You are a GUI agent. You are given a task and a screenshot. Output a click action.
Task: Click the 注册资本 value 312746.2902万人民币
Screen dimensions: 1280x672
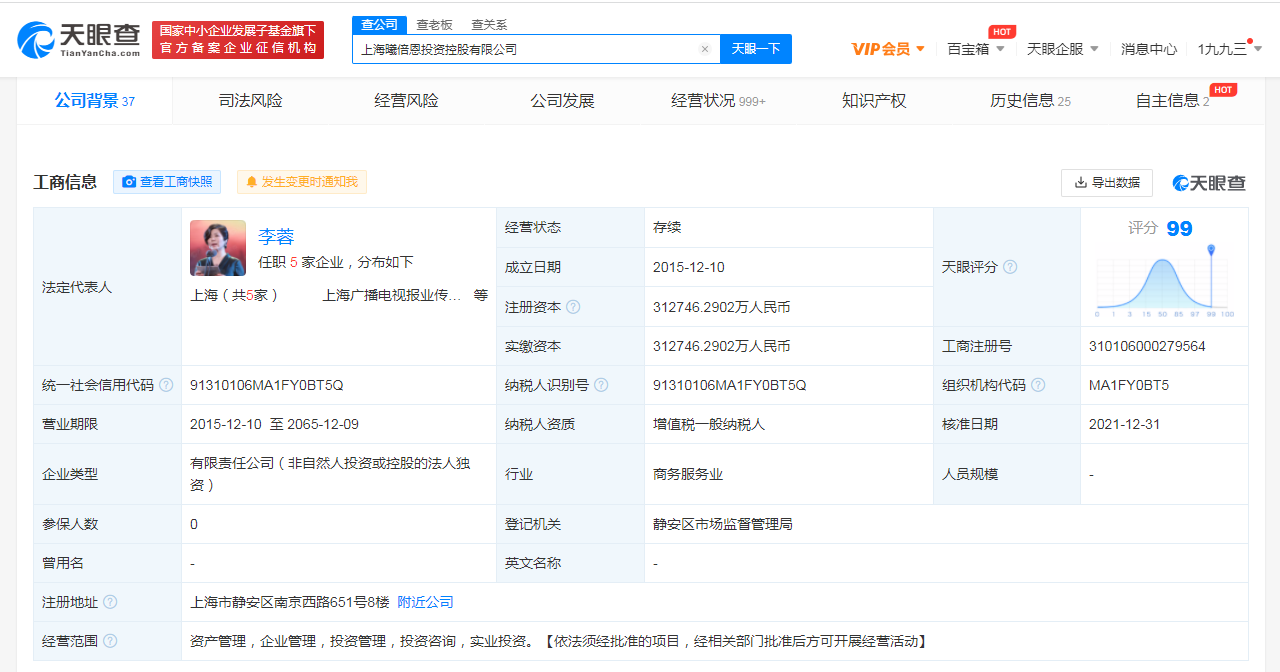coord(722,307)
